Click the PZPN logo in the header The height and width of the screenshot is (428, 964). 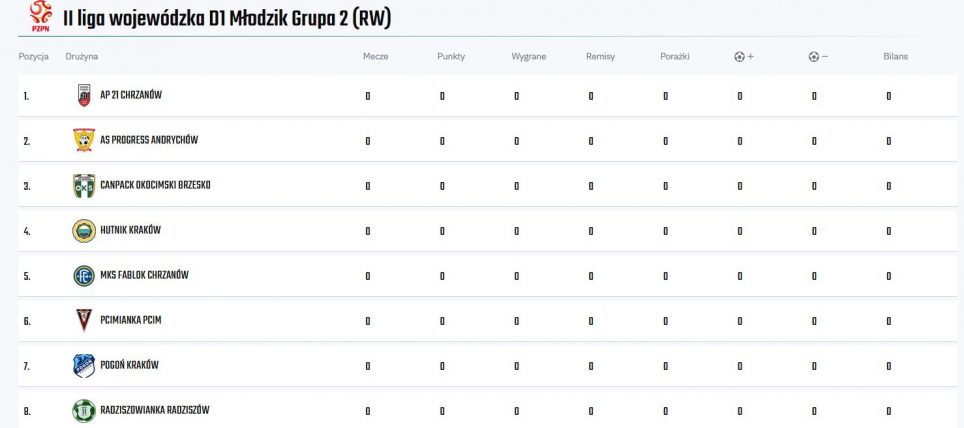[x=40, y=15]
